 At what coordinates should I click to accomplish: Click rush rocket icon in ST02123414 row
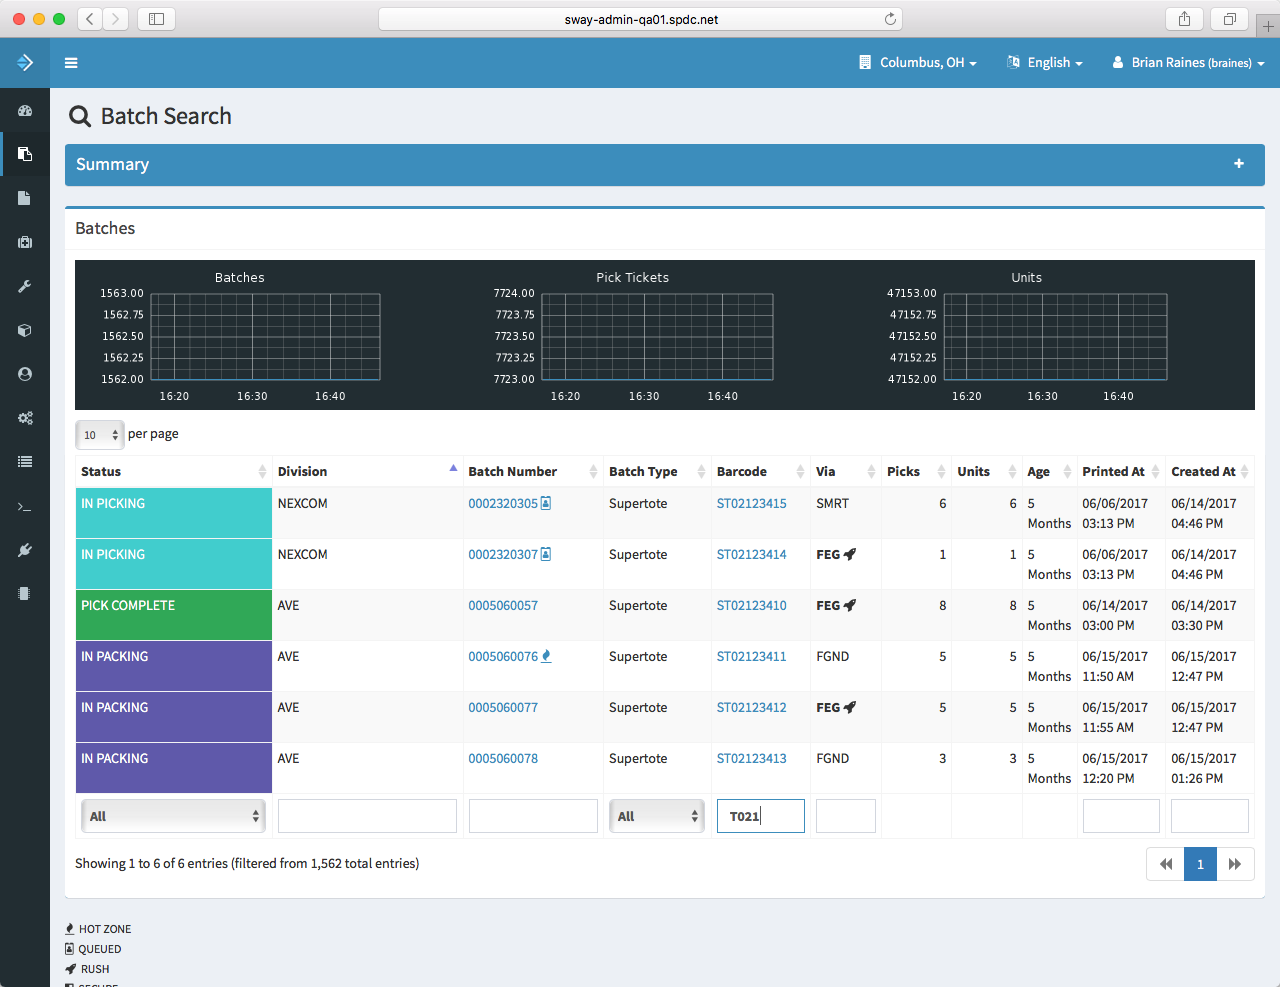pyautogui.click(x=850, y=554)
